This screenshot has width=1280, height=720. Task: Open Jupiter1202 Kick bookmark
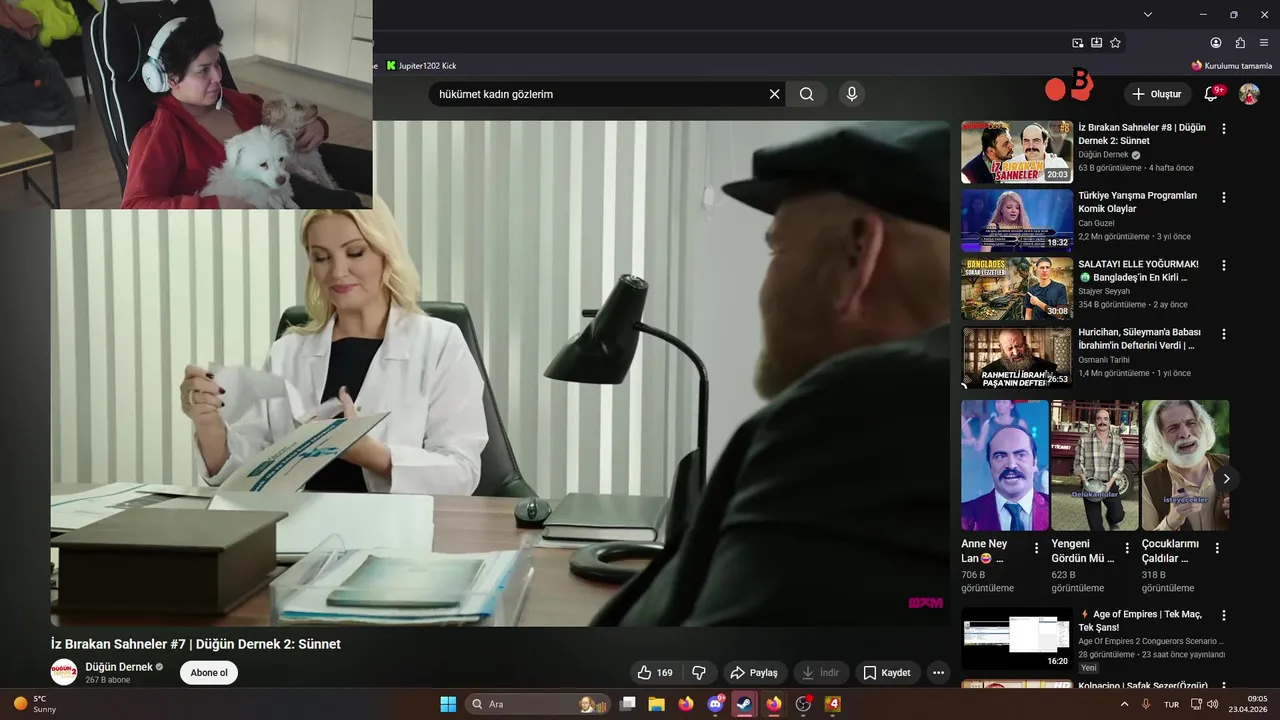click(x=421, y=66)
